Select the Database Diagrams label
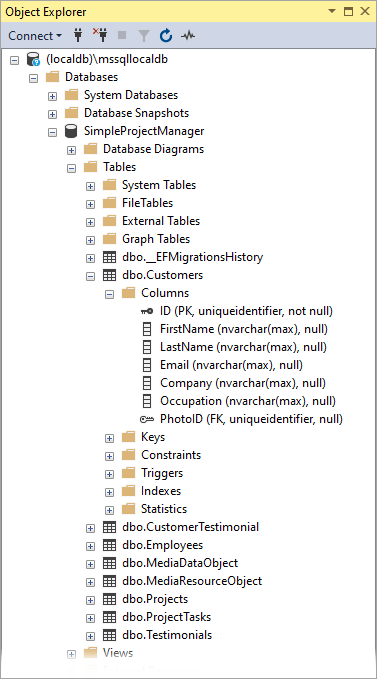 pyautogui.click(x=153, y=149)
